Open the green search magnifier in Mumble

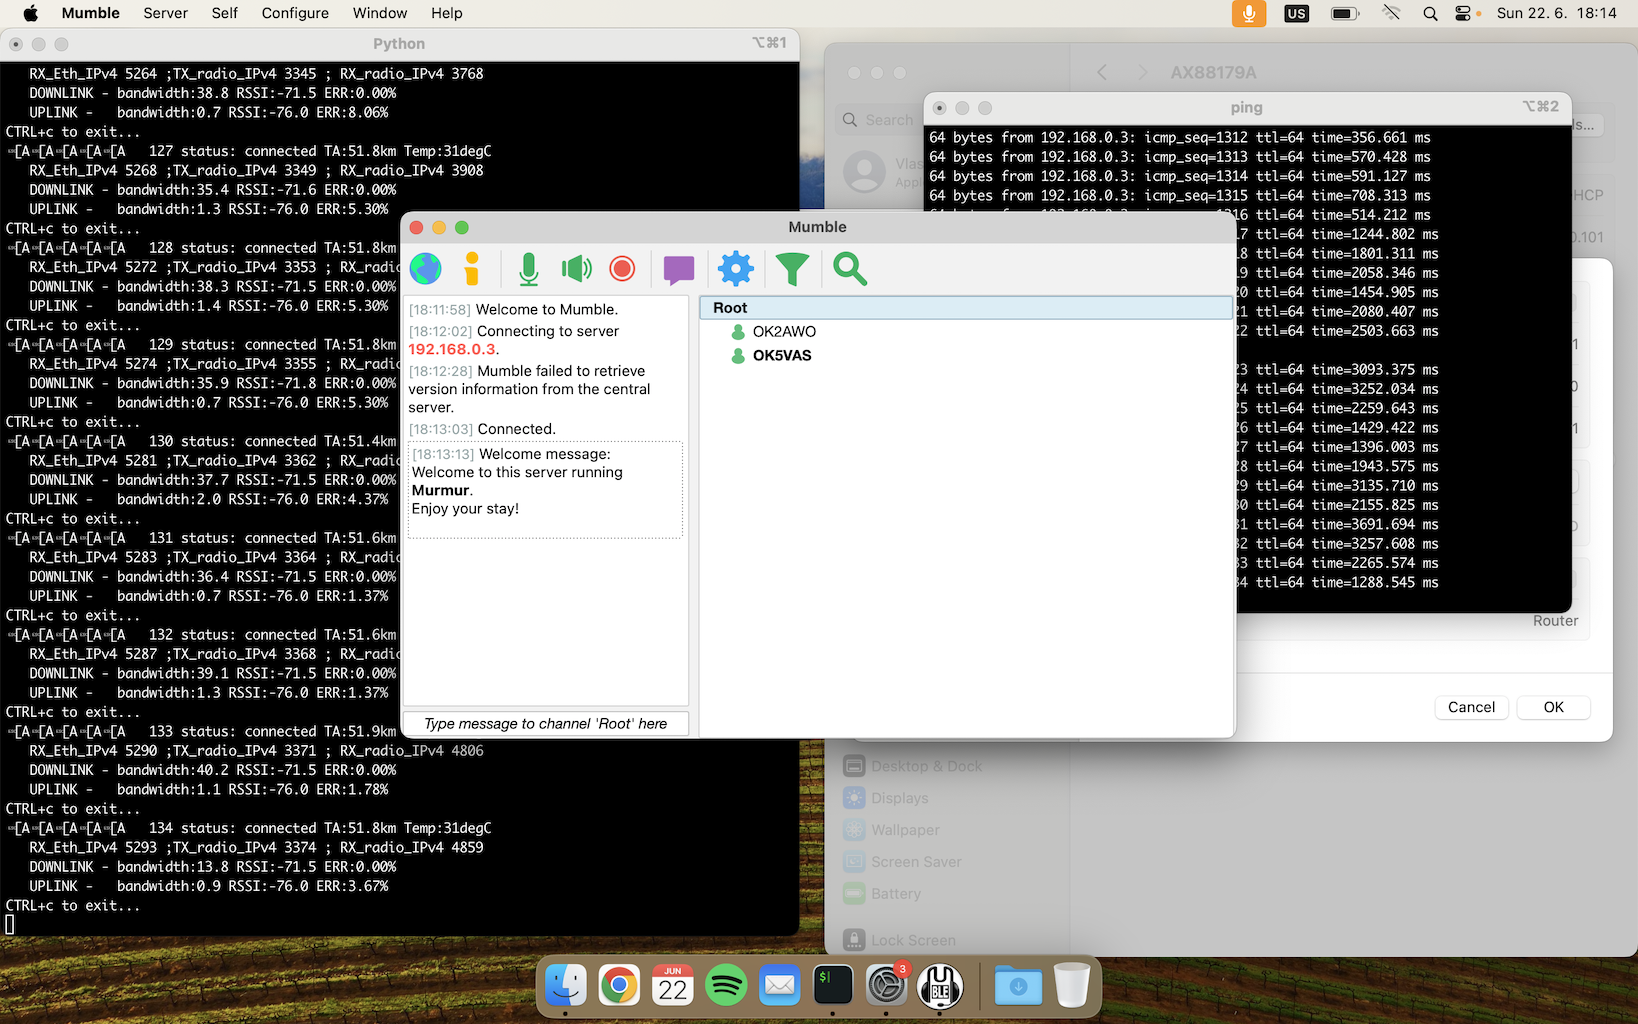coord(850,268)
